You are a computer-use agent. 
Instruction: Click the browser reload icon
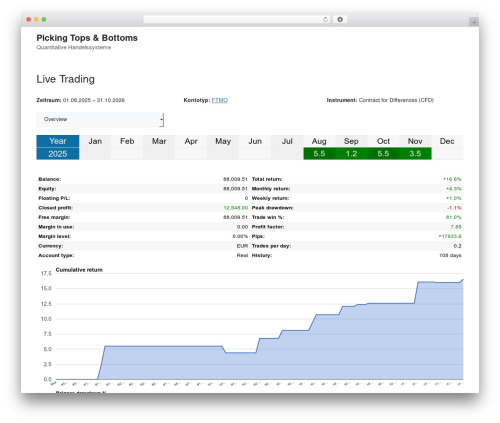coord(325,19)
